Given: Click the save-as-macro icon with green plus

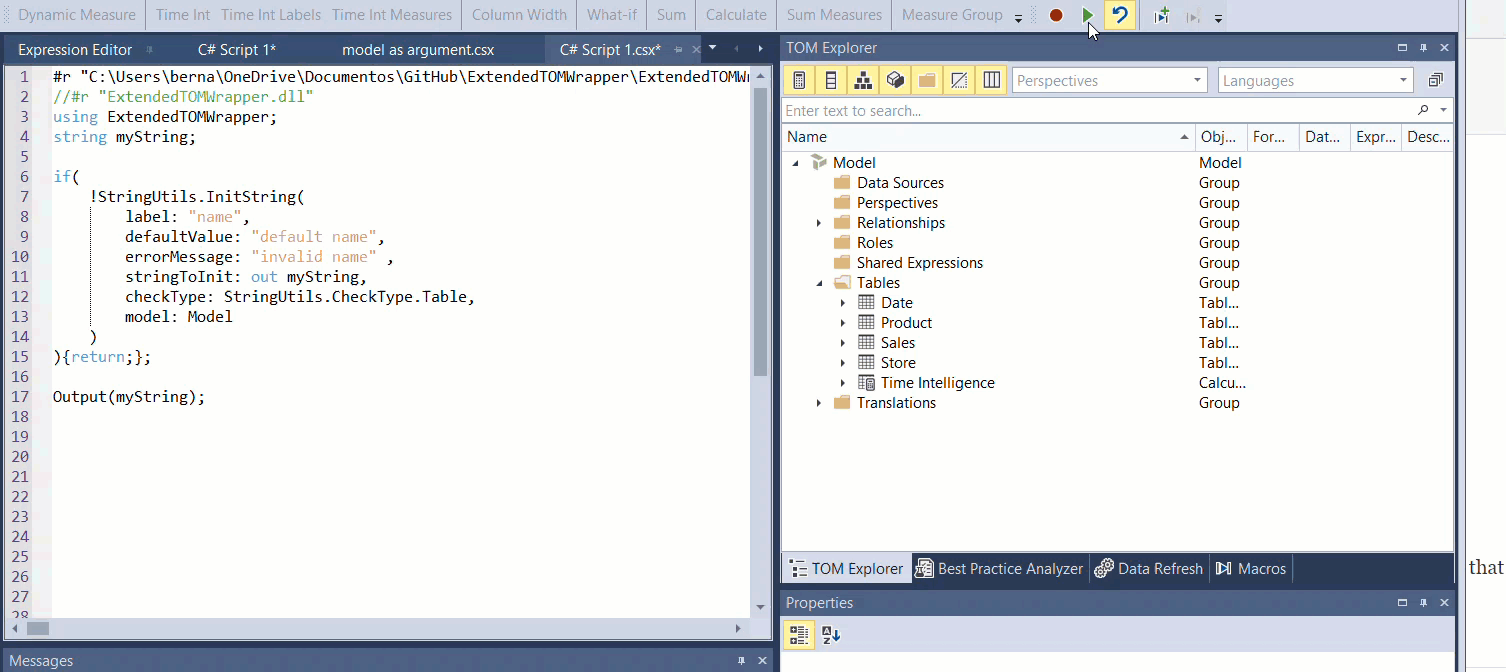Looking at the screenshot, I should (x=1161, y=15).
